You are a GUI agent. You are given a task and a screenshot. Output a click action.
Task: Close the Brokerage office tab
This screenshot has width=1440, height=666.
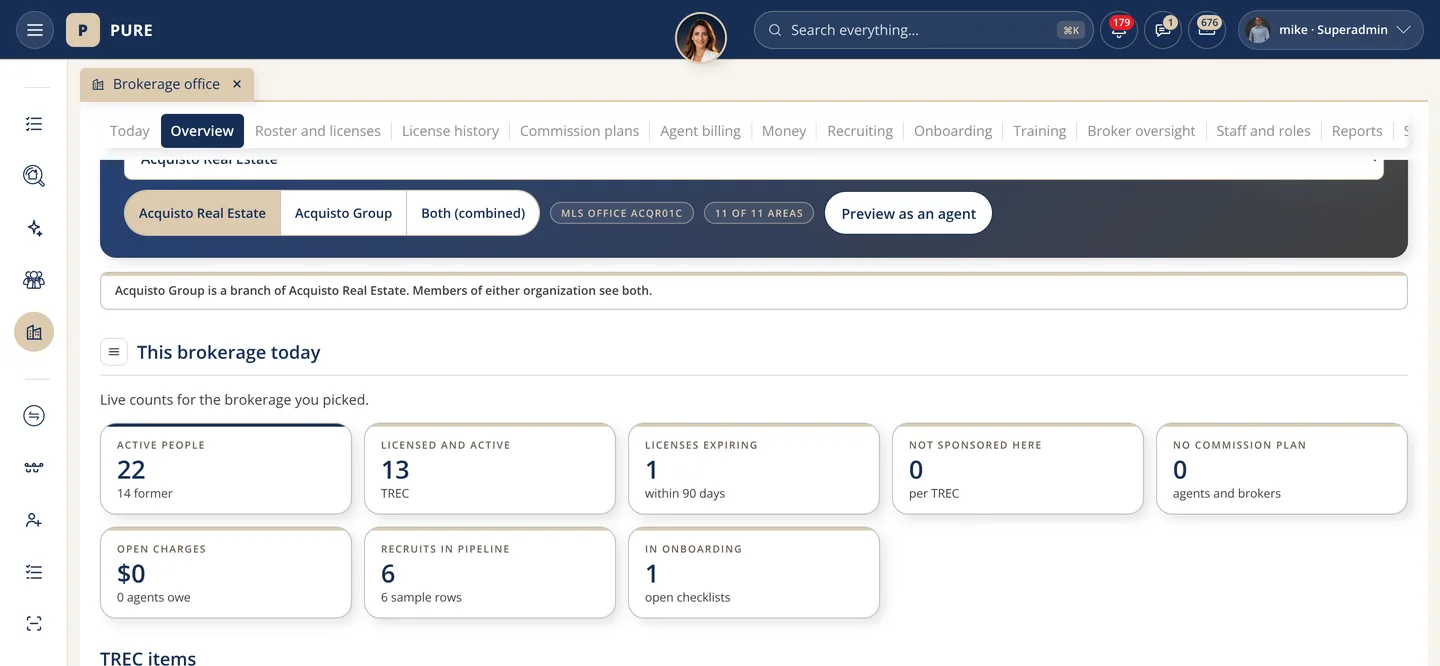click(237, 84)
